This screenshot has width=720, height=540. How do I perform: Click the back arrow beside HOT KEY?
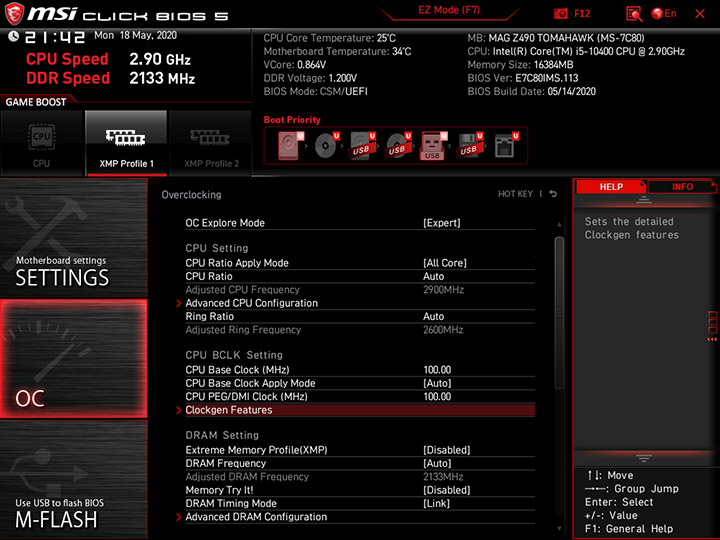click(x=553, y=194)
